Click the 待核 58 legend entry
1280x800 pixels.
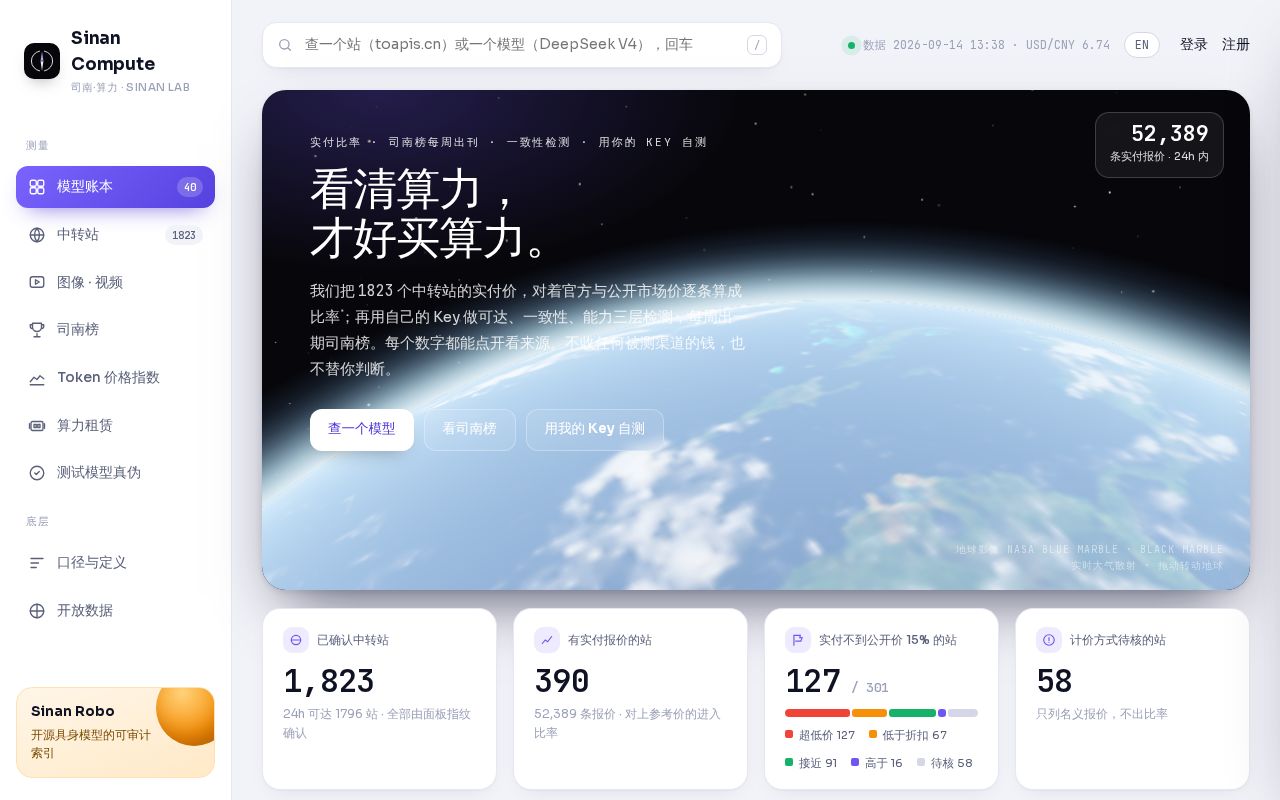pyautogui.click(x=945, y=763)
